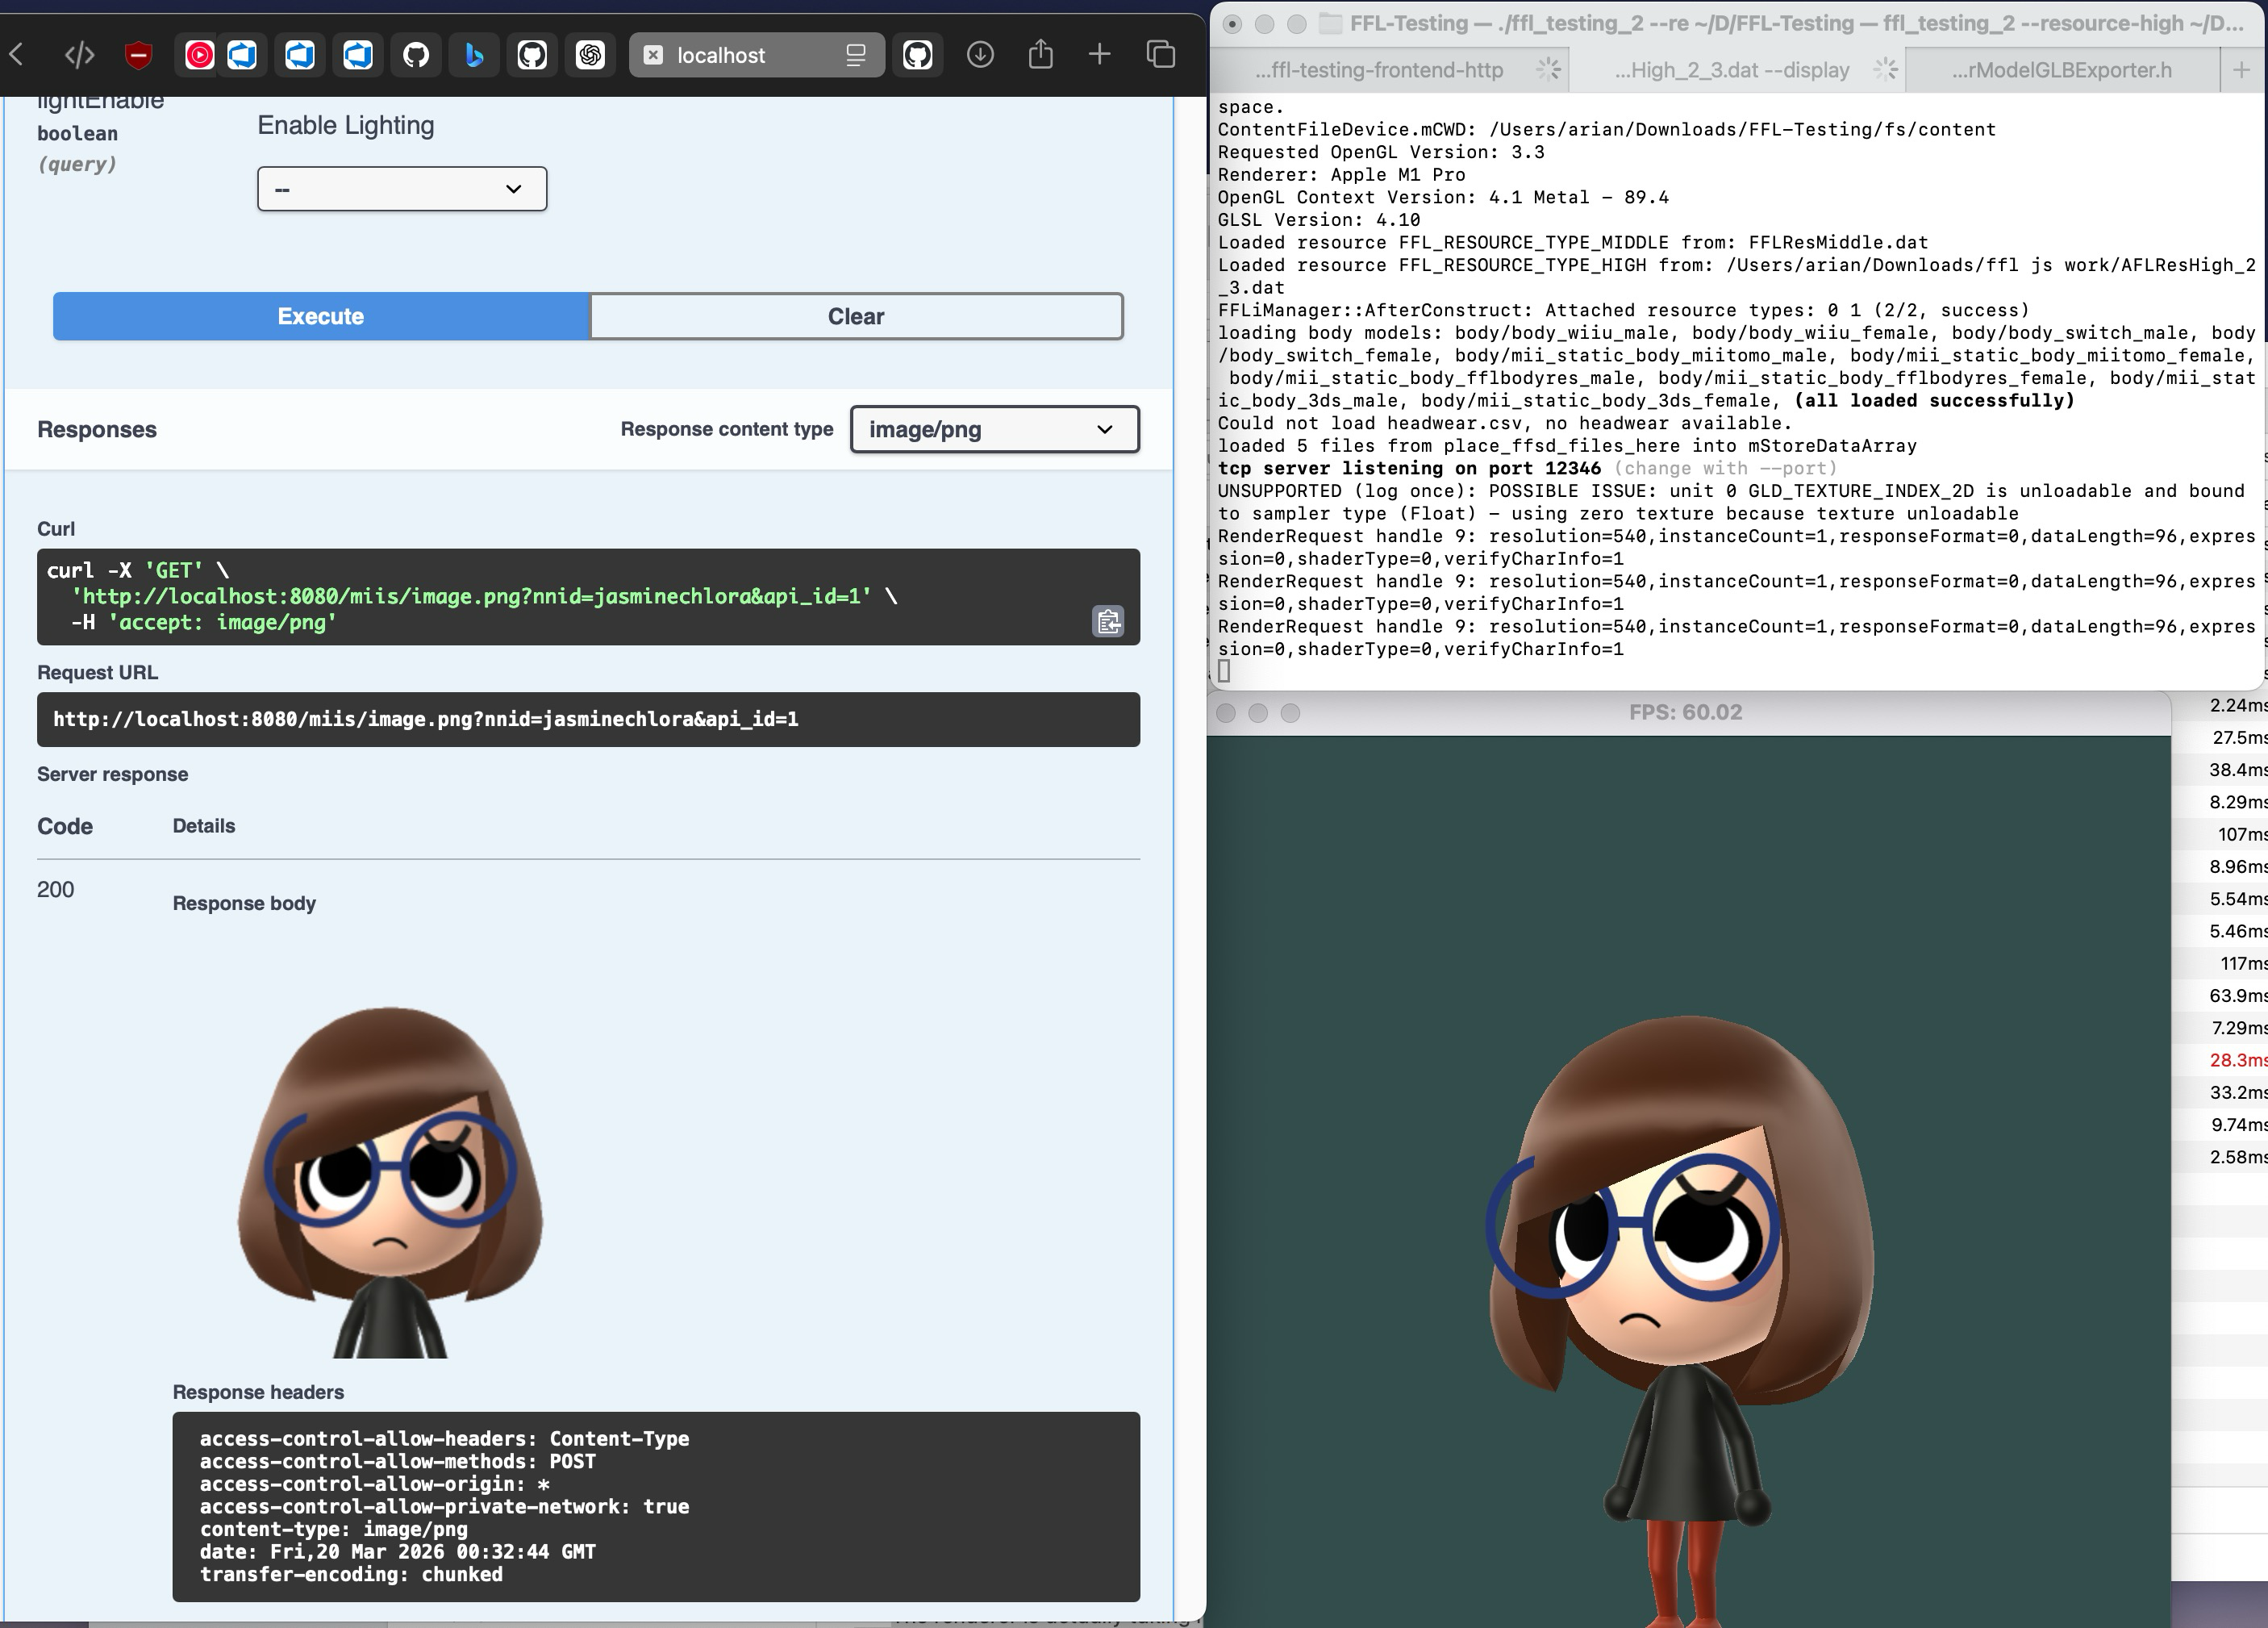Show the tab overview icon
2268x1628 pixels.
[x=1160, y=55]
